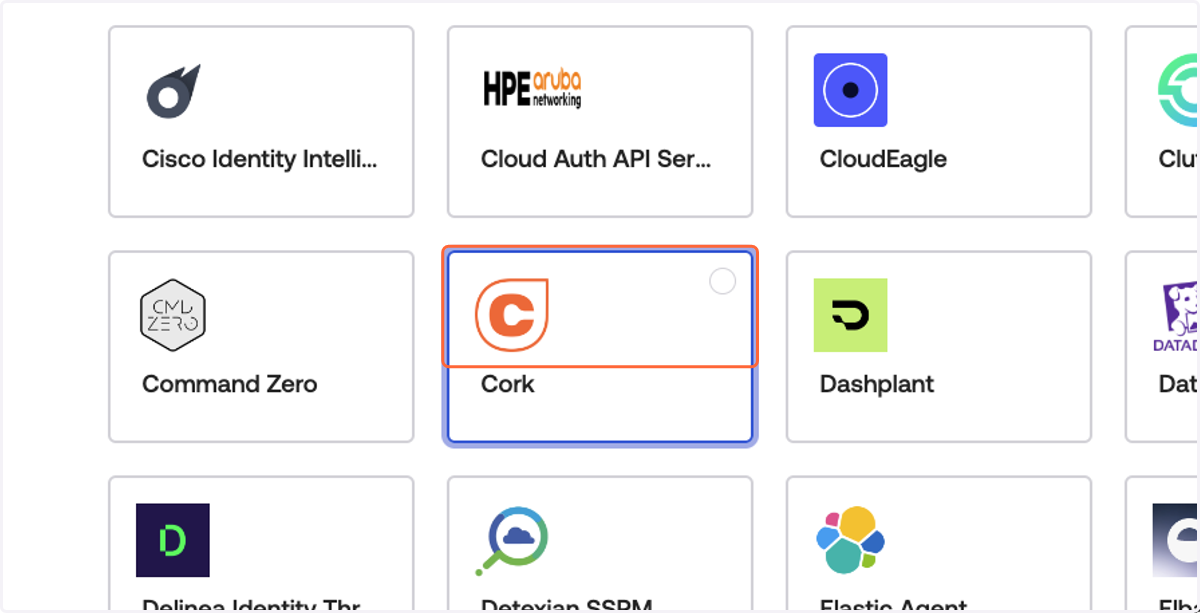1200x613 pixels.
Task: Click the Datadog dog logo
Action: pyautogui.click(x=1176, y=315)
